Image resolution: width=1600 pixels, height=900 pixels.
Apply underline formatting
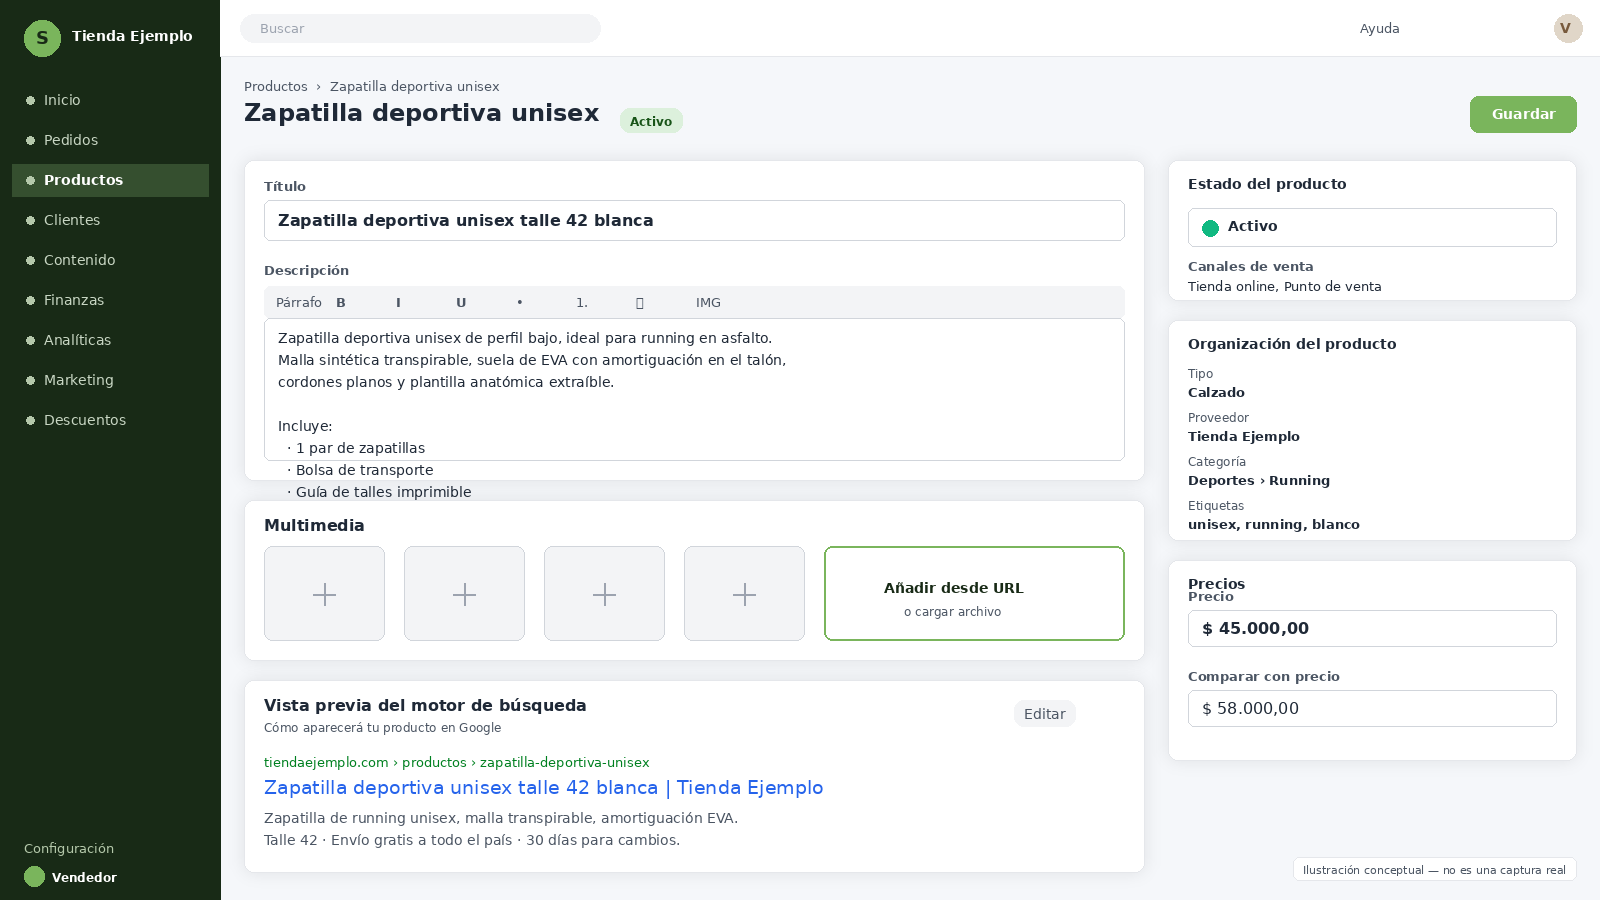pos(461,302)
